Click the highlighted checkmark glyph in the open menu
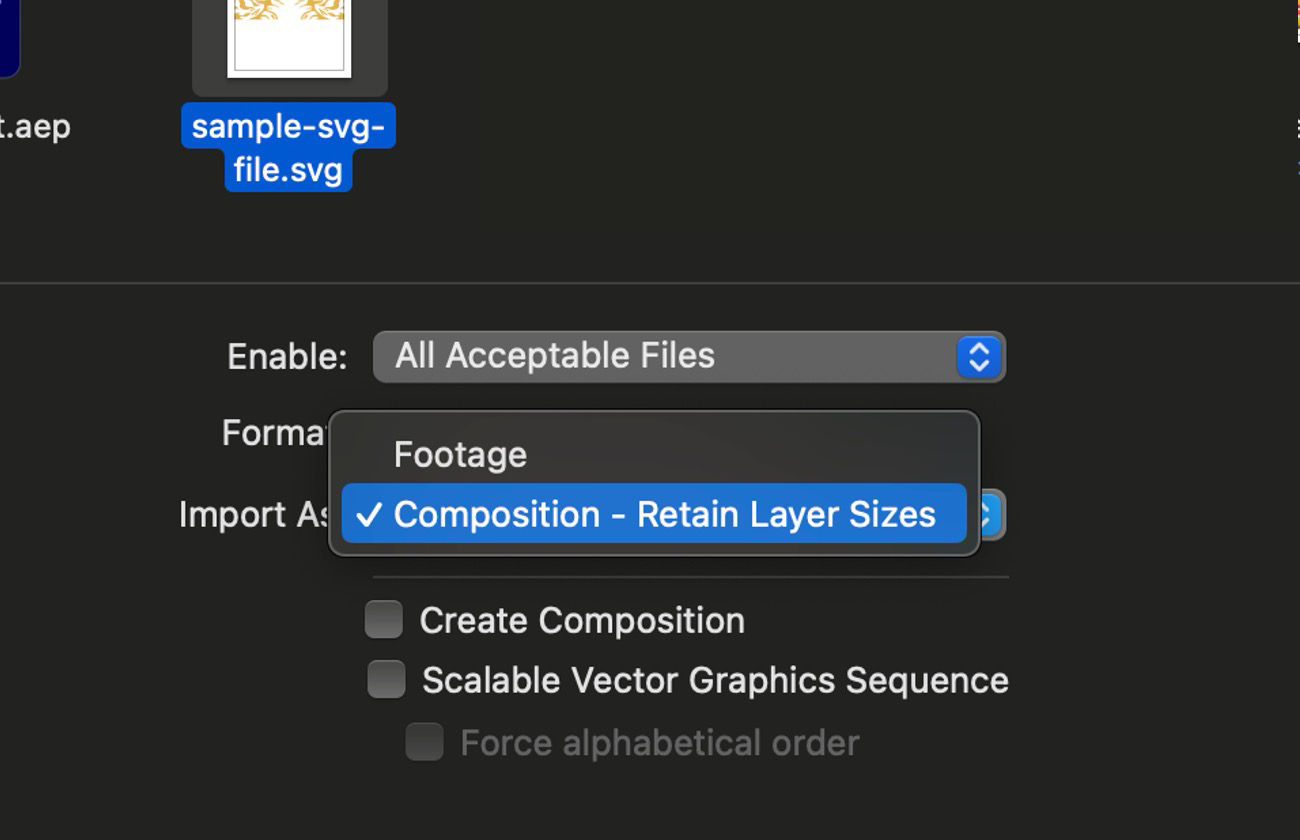This screenshot has height=840, width=1300. coord(371,514)
